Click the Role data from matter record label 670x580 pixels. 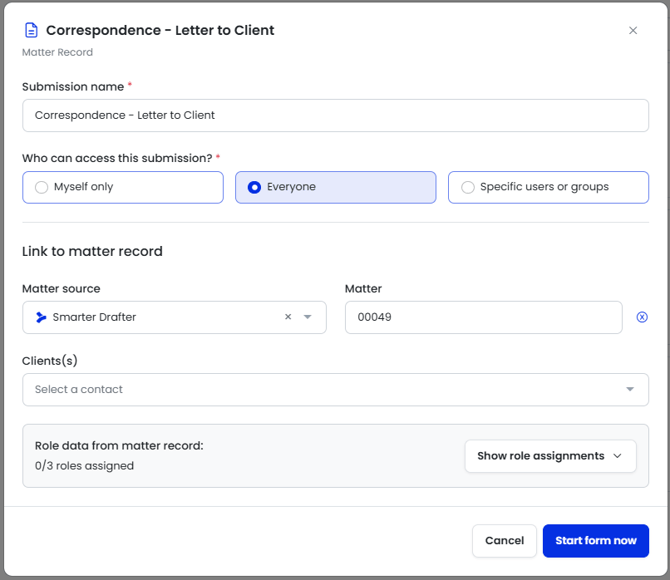[119, 445]
